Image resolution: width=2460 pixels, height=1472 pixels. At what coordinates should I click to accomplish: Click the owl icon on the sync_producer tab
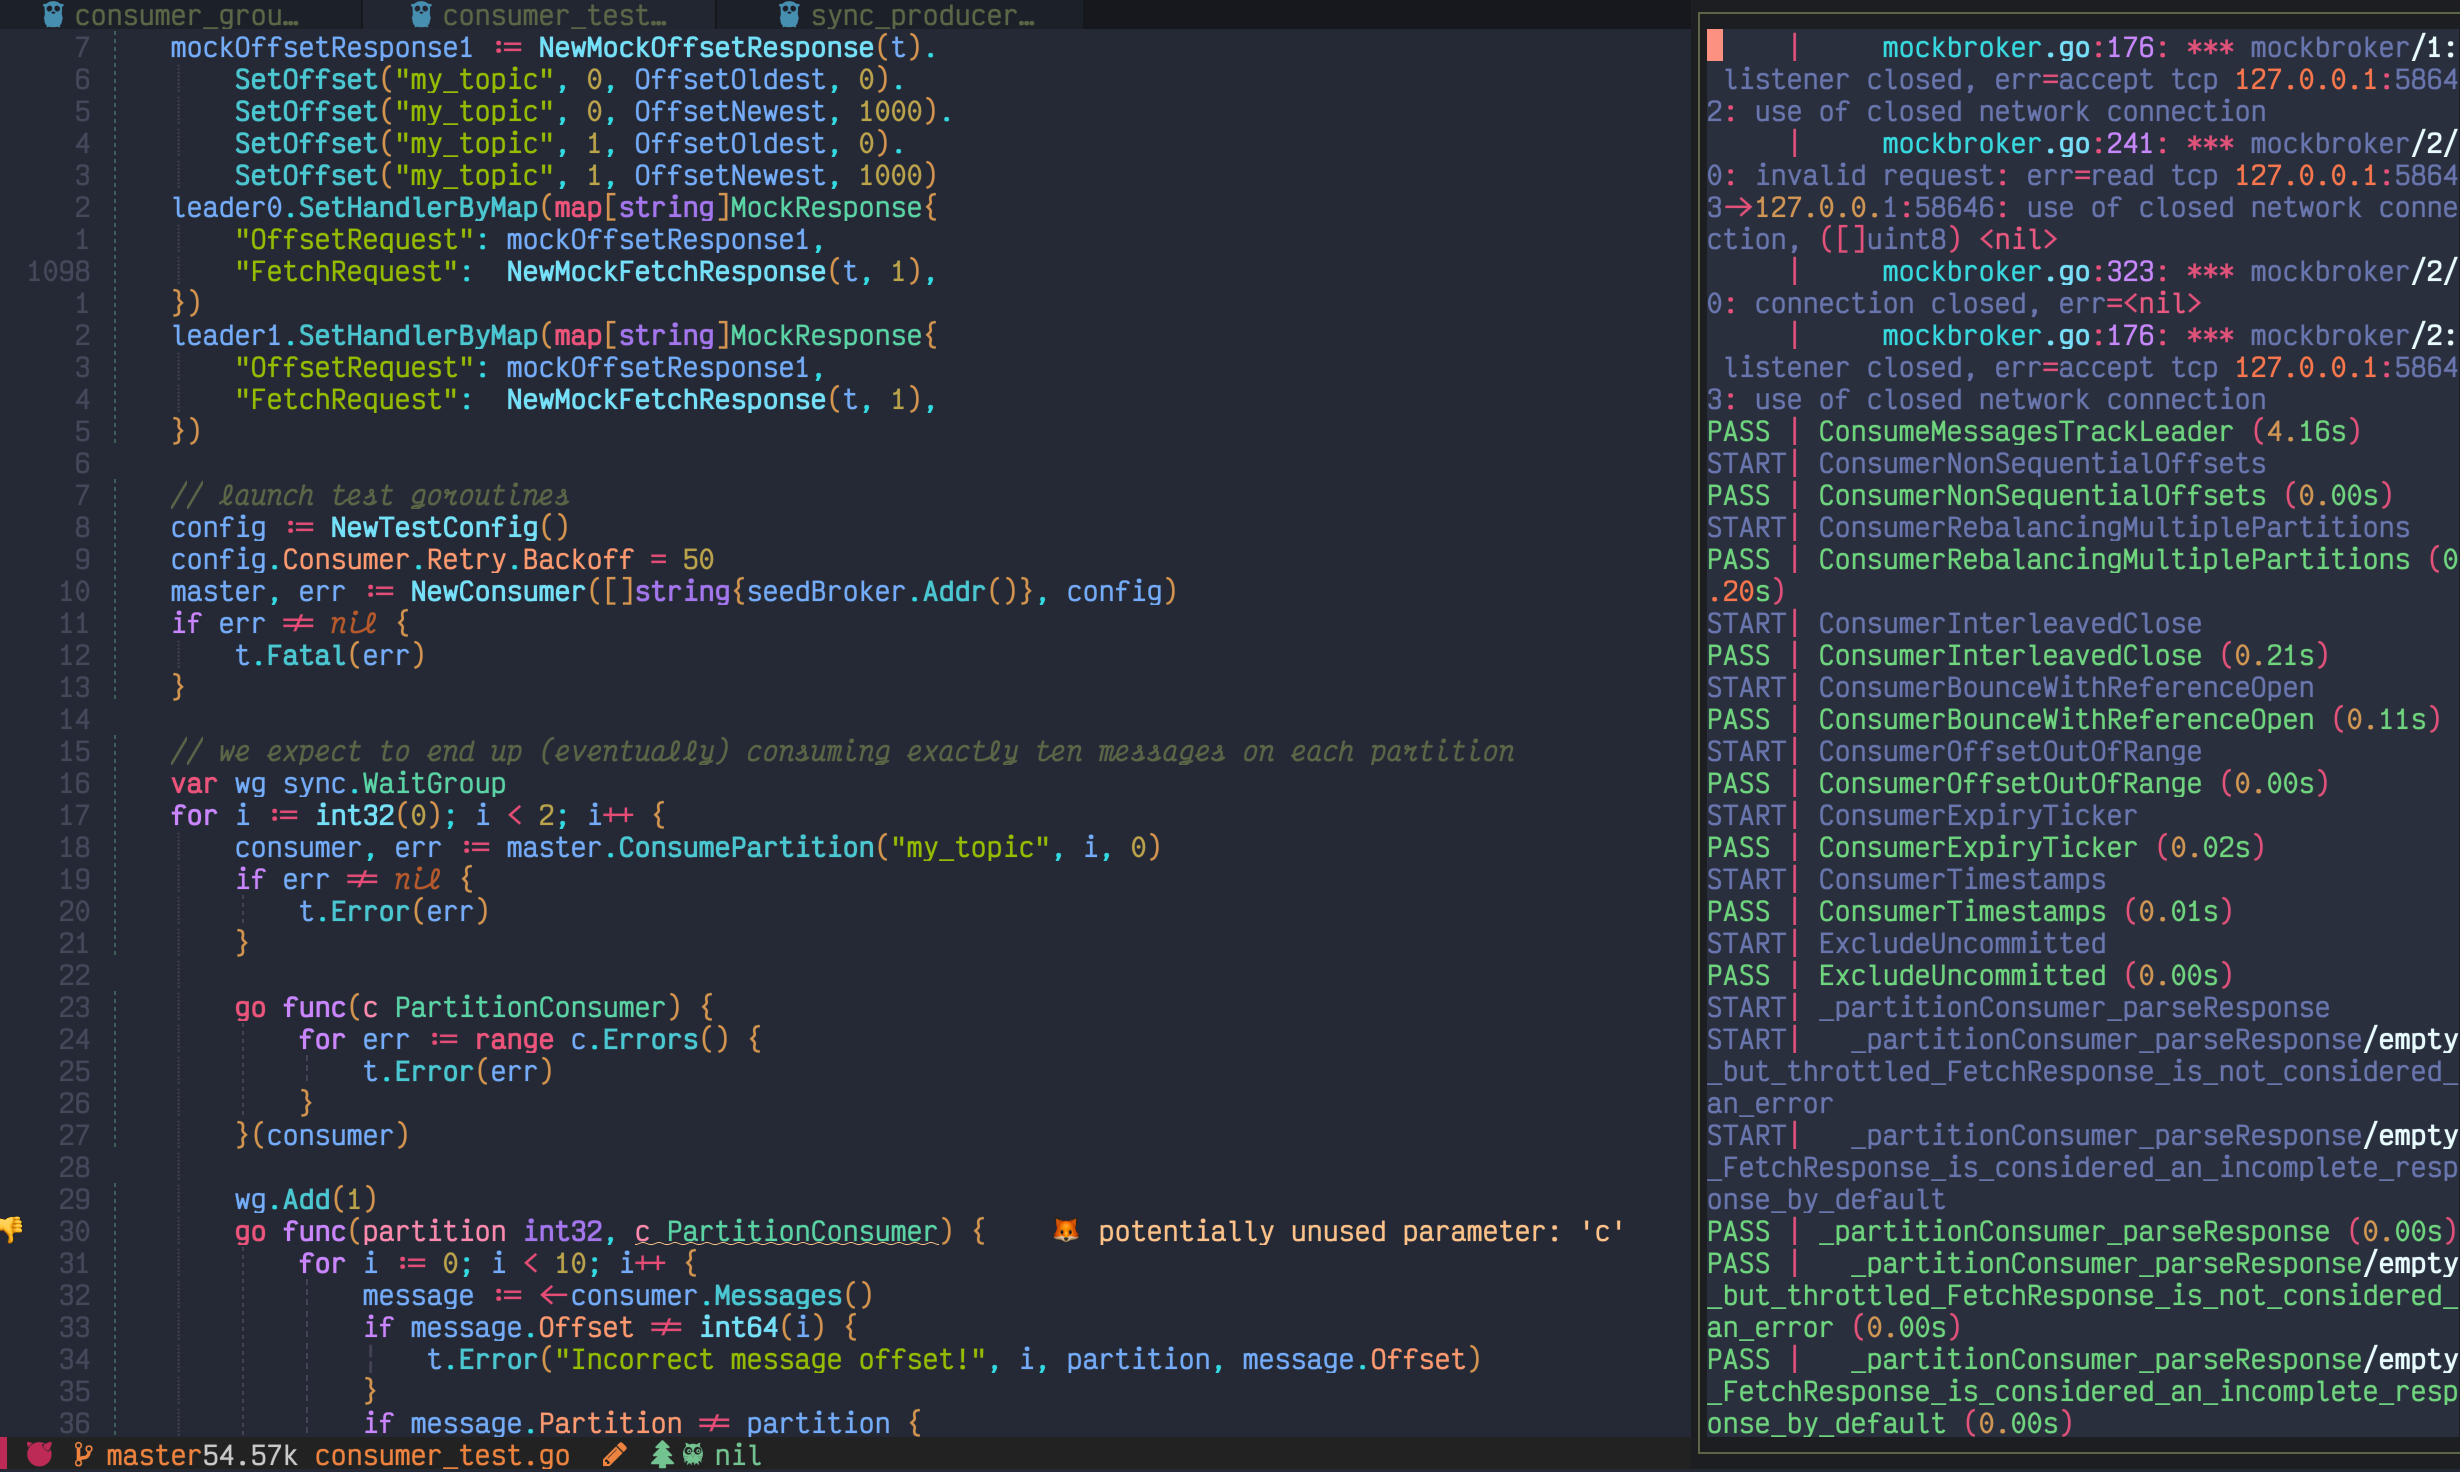pos(787,14)
